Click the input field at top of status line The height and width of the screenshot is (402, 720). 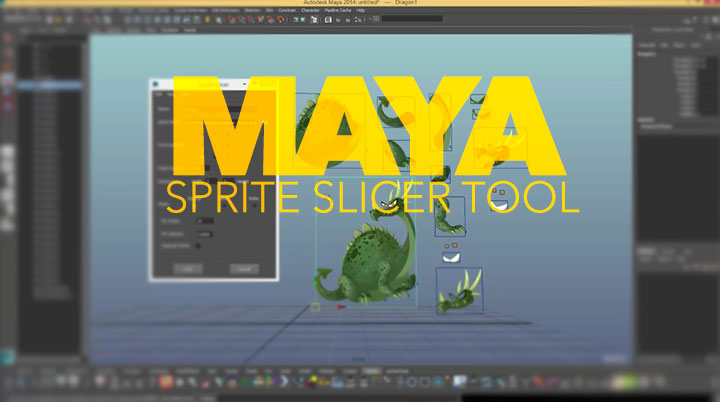coord(412,19)
